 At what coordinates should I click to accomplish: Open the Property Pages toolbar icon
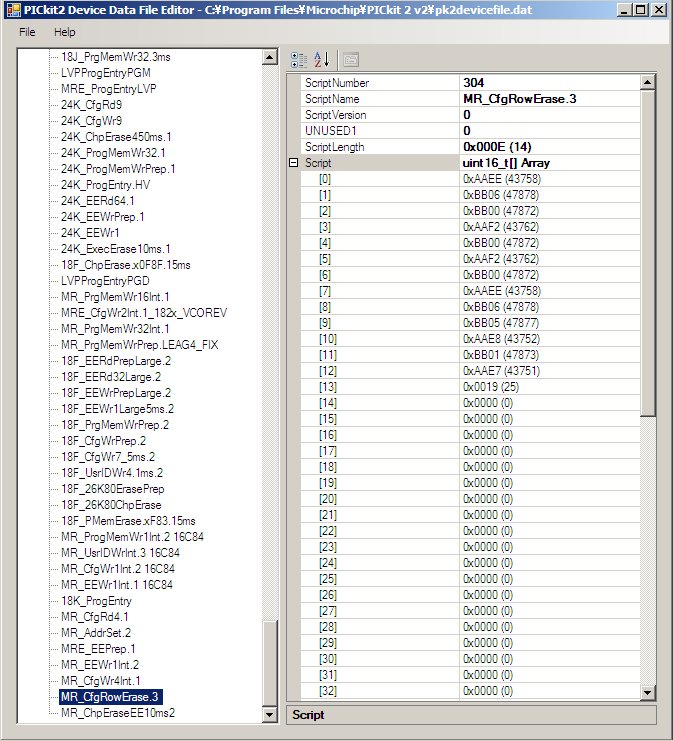351,60
